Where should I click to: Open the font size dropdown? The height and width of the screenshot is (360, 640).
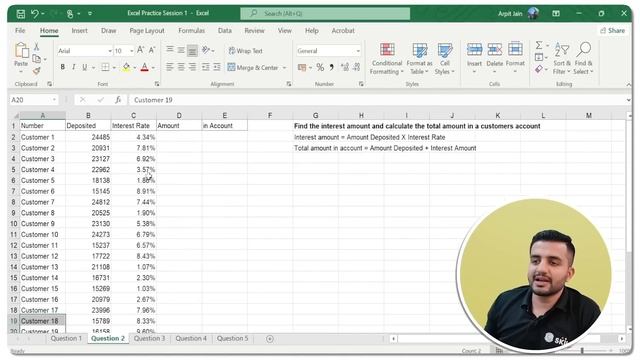click(x=132, y=51)
